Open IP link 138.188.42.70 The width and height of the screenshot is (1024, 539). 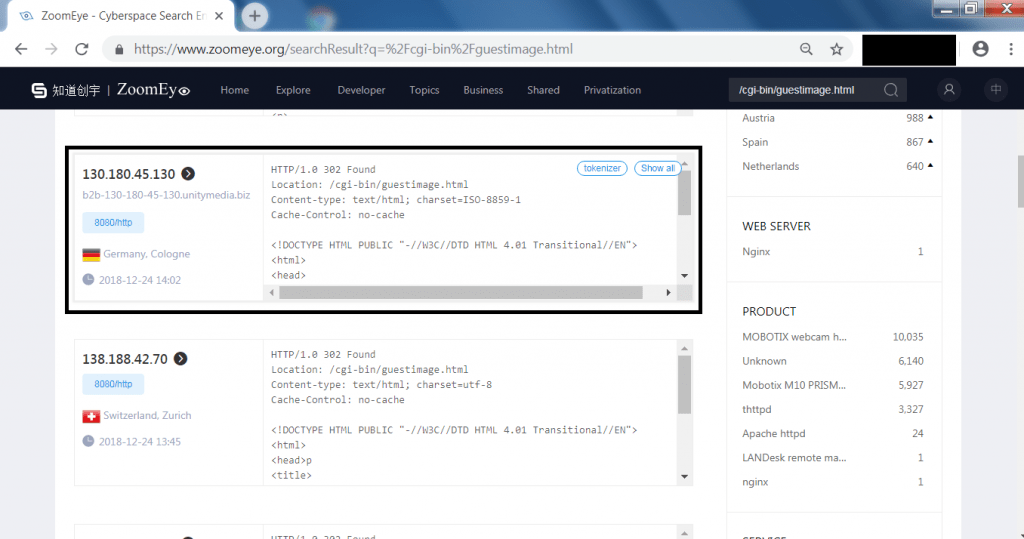[125, 359]
